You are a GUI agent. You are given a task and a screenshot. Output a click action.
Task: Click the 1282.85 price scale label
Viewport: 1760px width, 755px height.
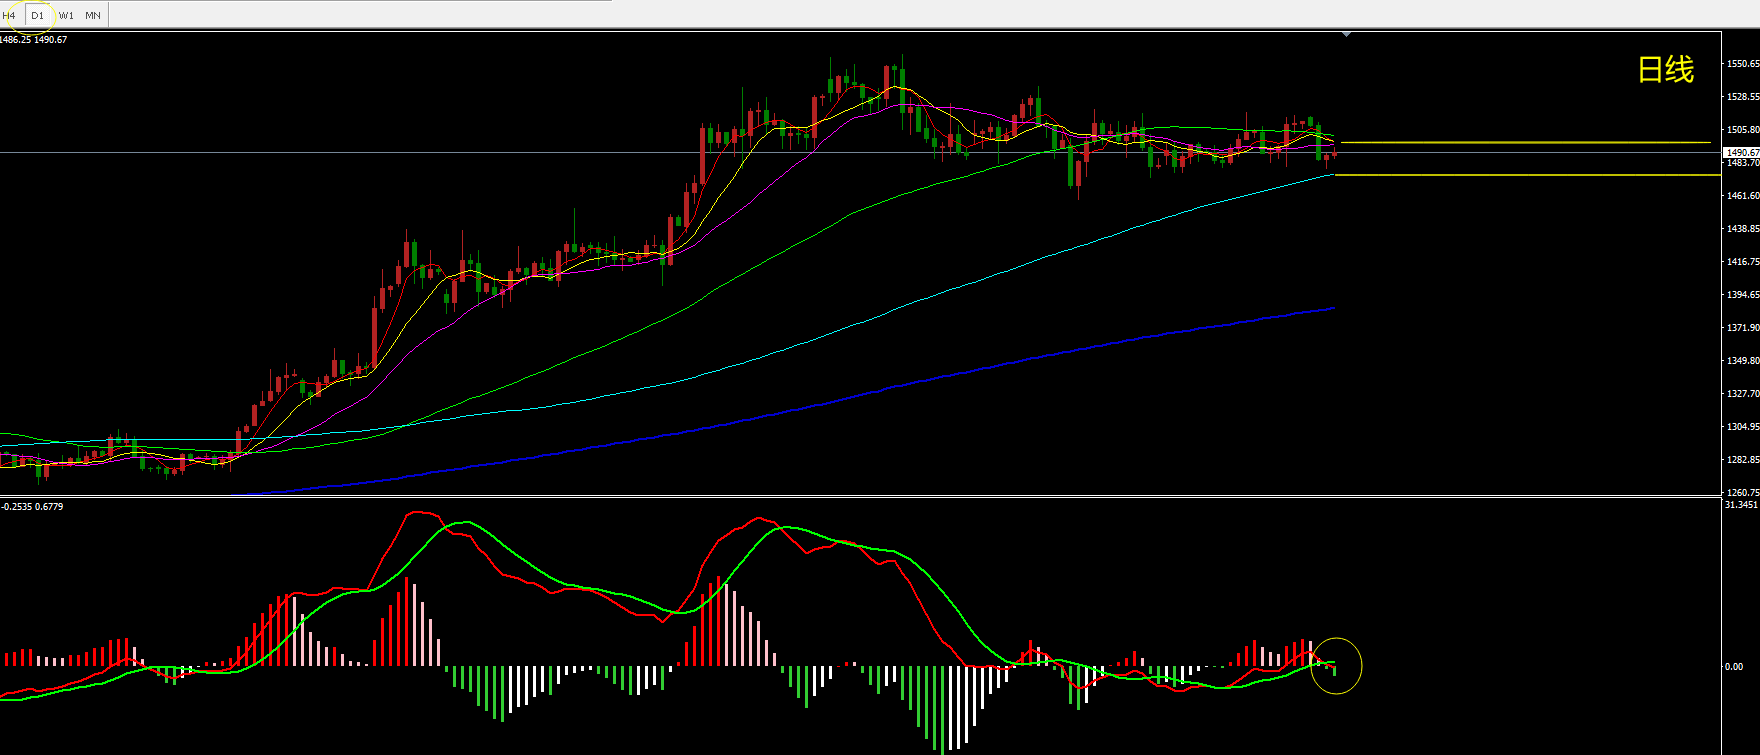(x=1743, y=460)
